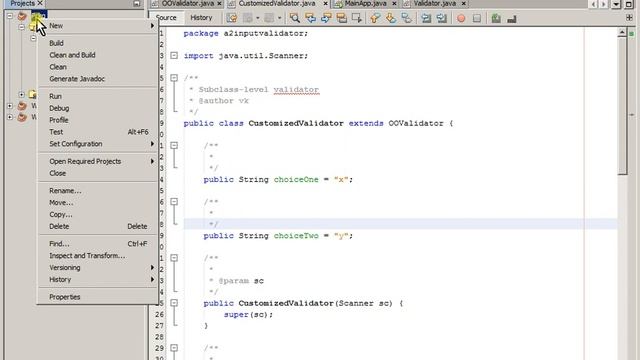Select Profile menu entry
640x360 pixels.
coord(98,120)
